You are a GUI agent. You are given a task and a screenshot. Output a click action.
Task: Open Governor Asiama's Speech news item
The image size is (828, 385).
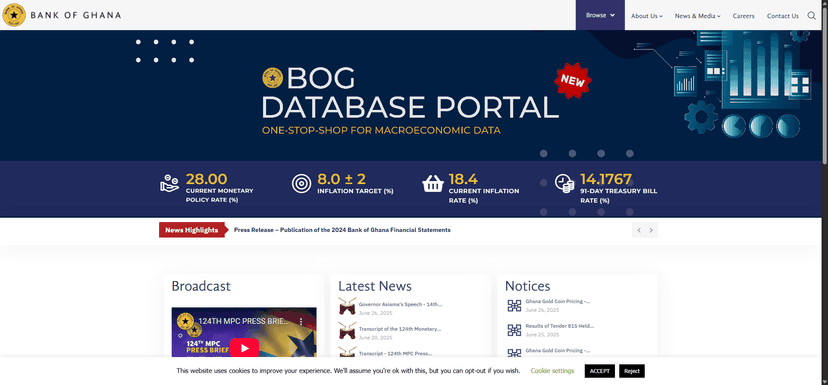[400, 304]
